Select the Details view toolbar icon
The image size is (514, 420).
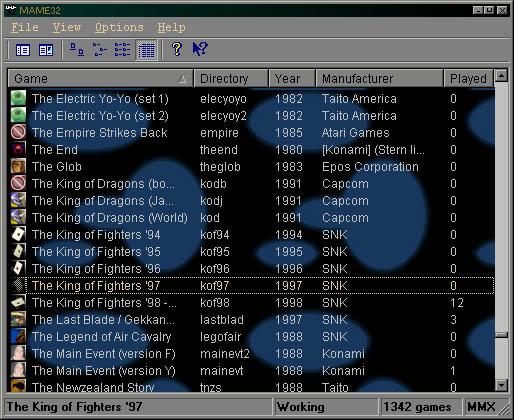tap(147, 50)
